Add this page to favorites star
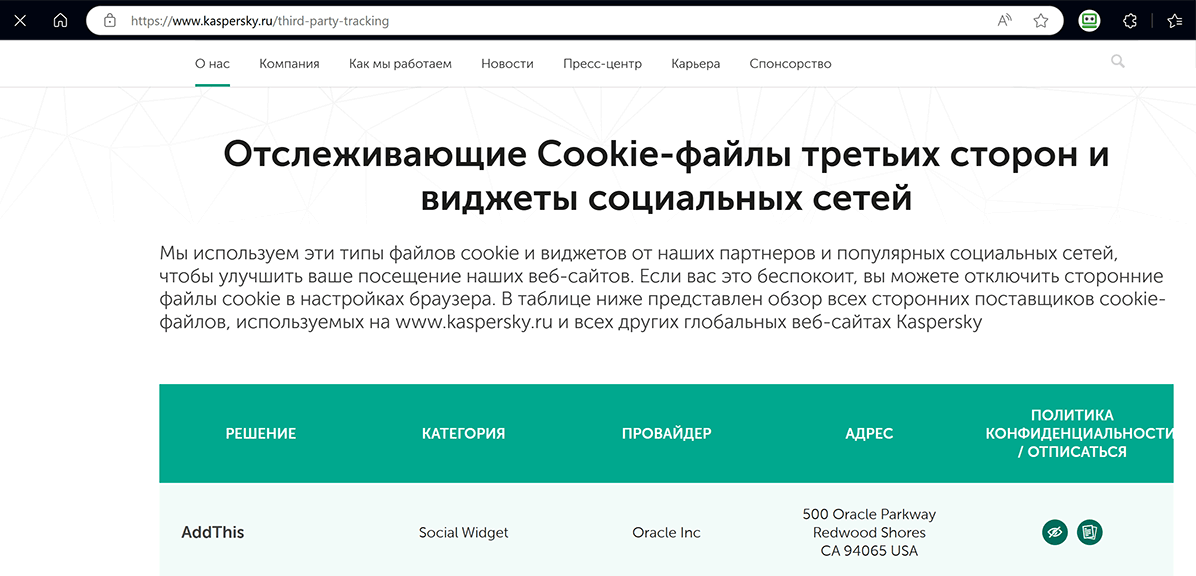This screenshot has height=576, width=1196. [x=1040, y=21]
